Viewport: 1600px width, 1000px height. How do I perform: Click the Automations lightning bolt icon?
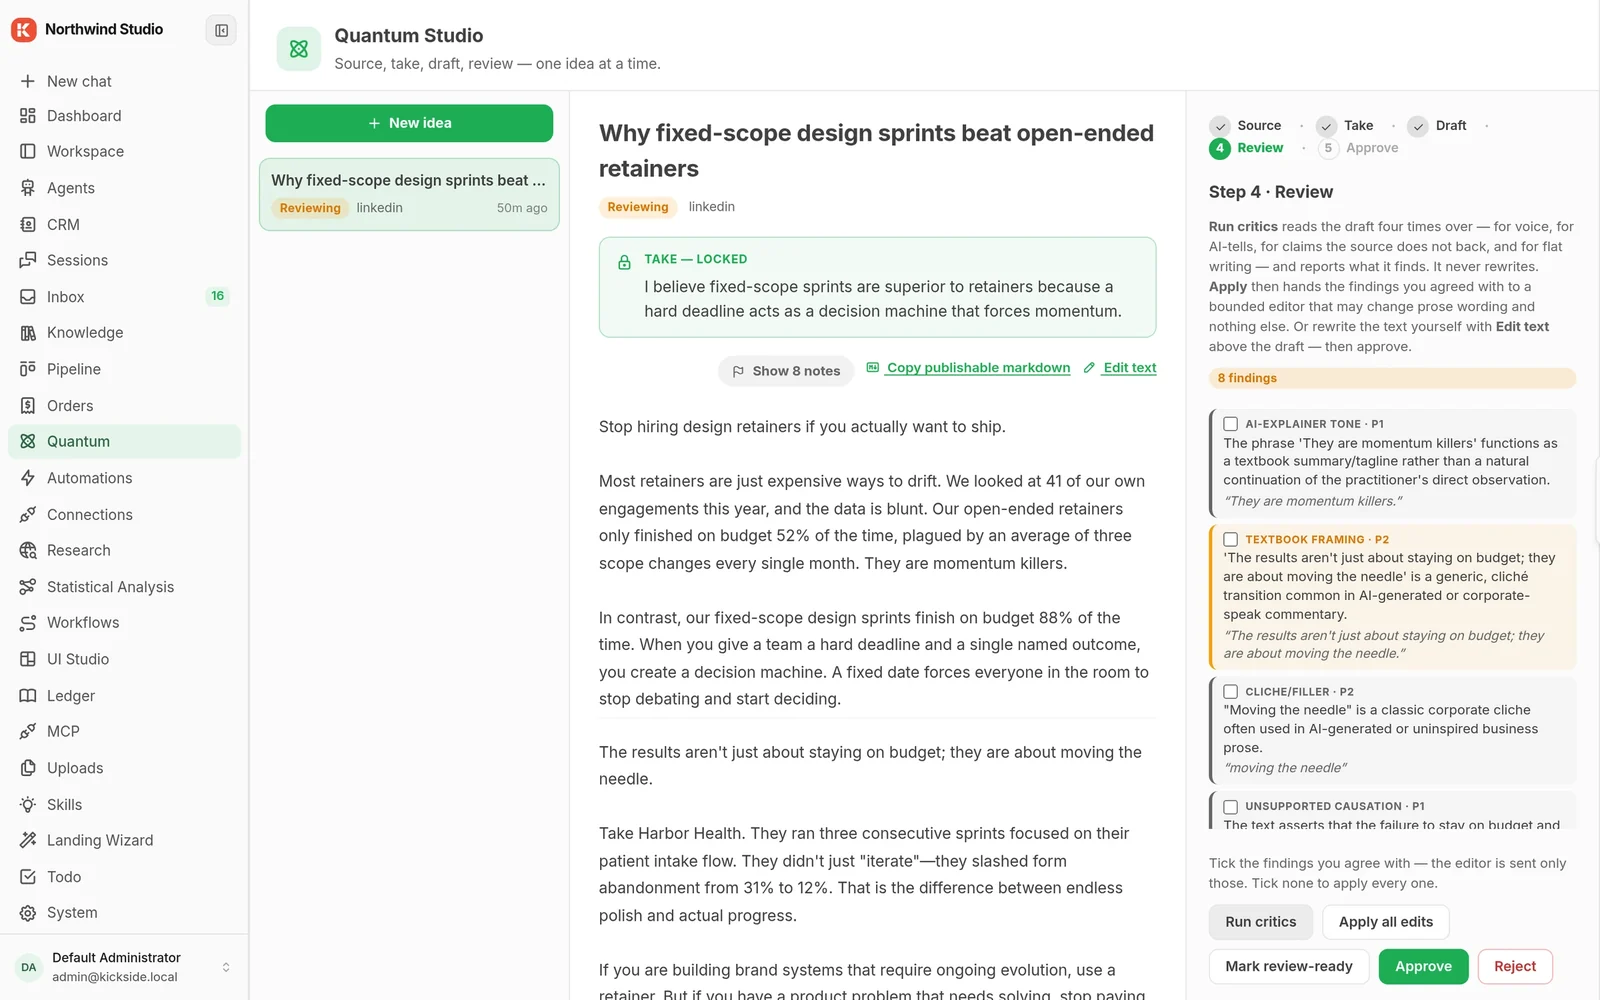[28, 478]
